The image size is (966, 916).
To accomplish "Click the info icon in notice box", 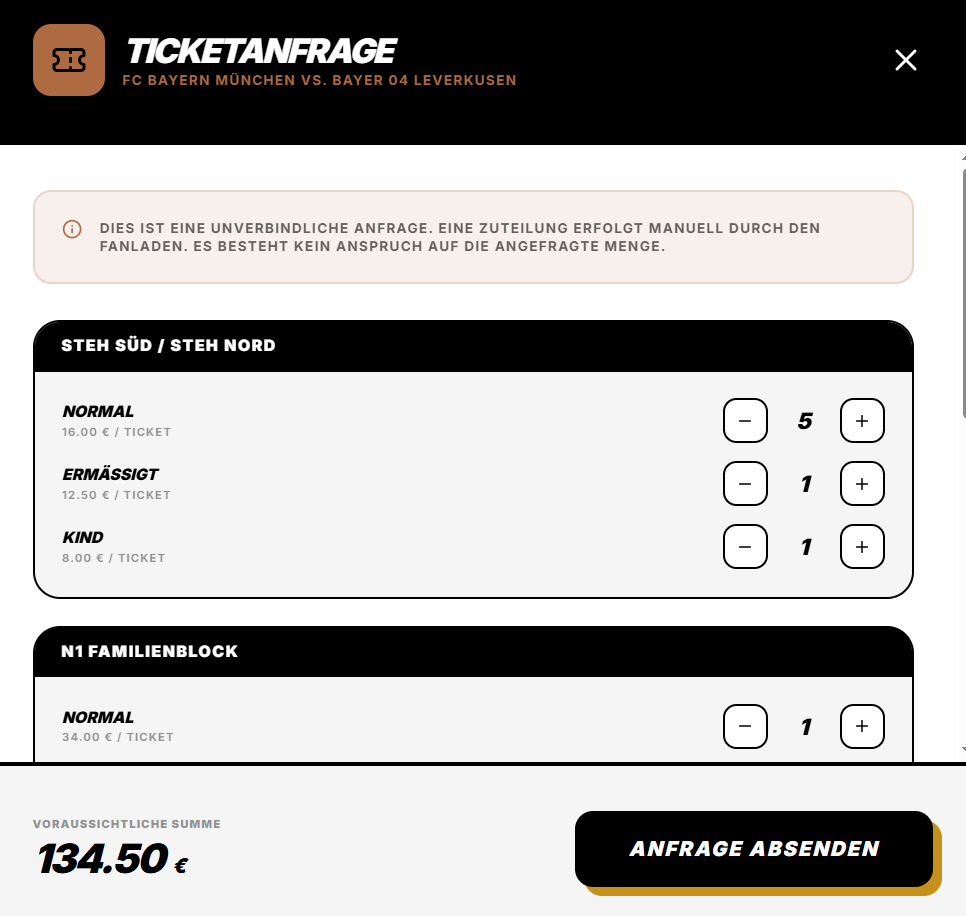I will point(72,229).
